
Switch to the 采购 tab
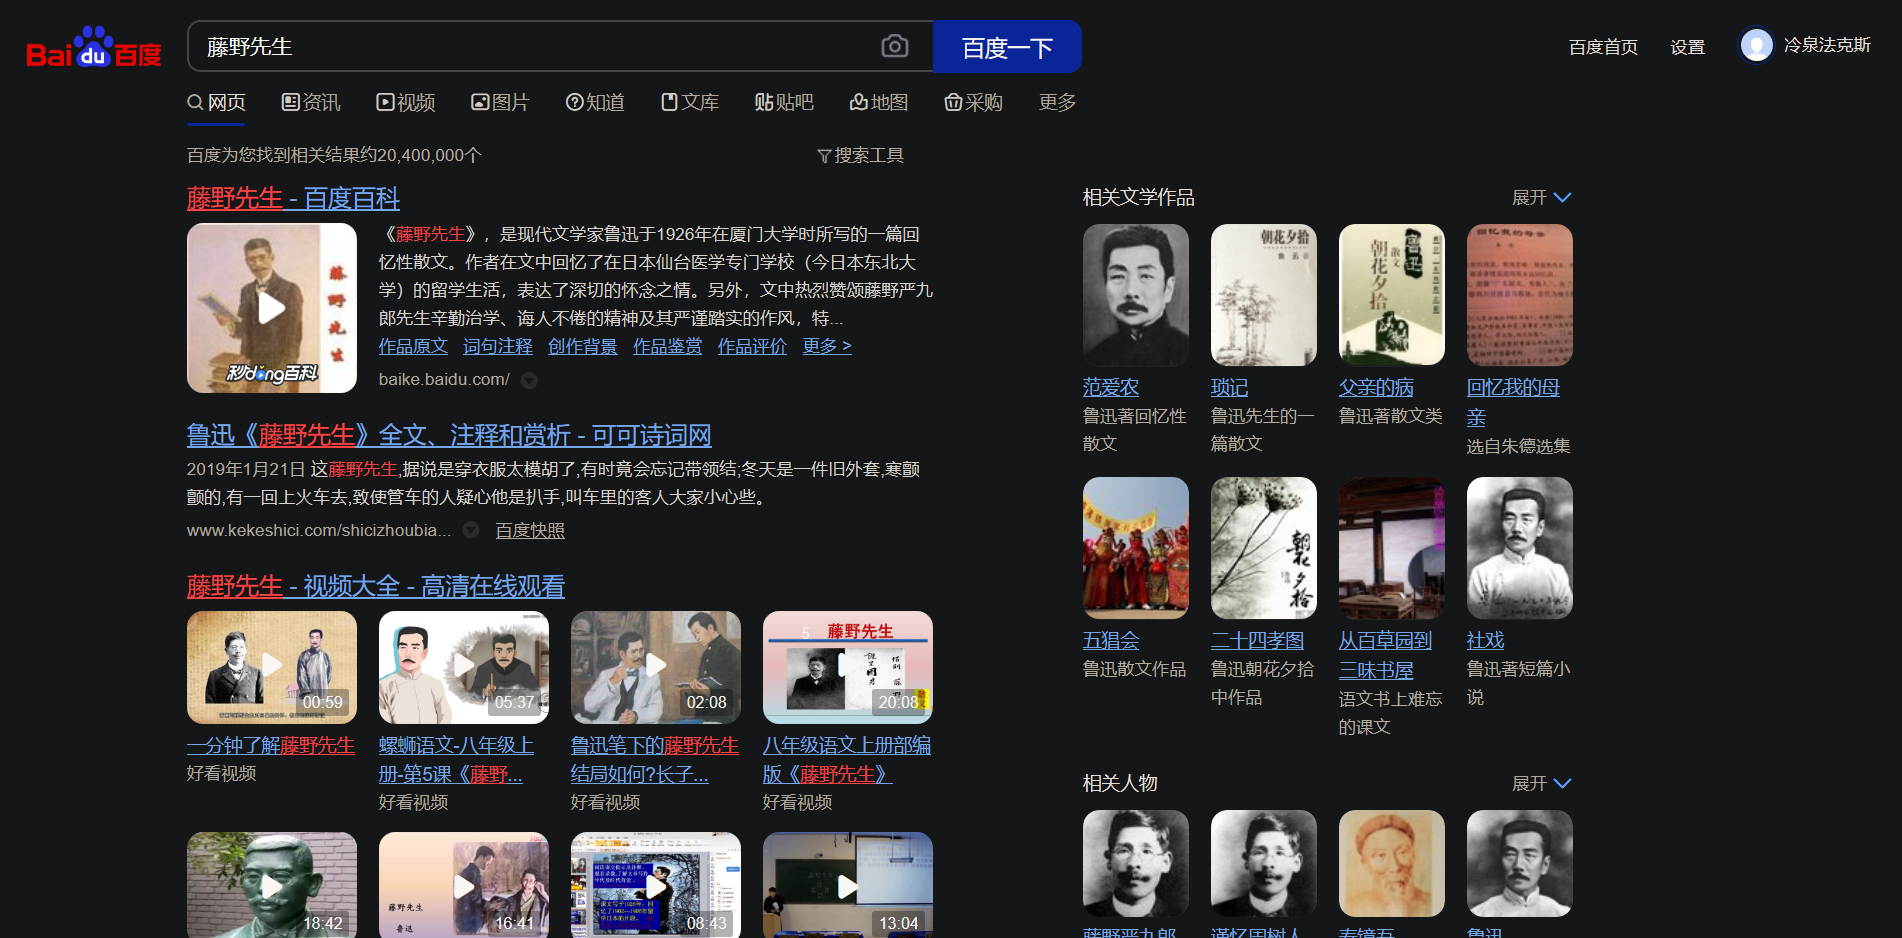pyautogui.click(x=973, y=103)
